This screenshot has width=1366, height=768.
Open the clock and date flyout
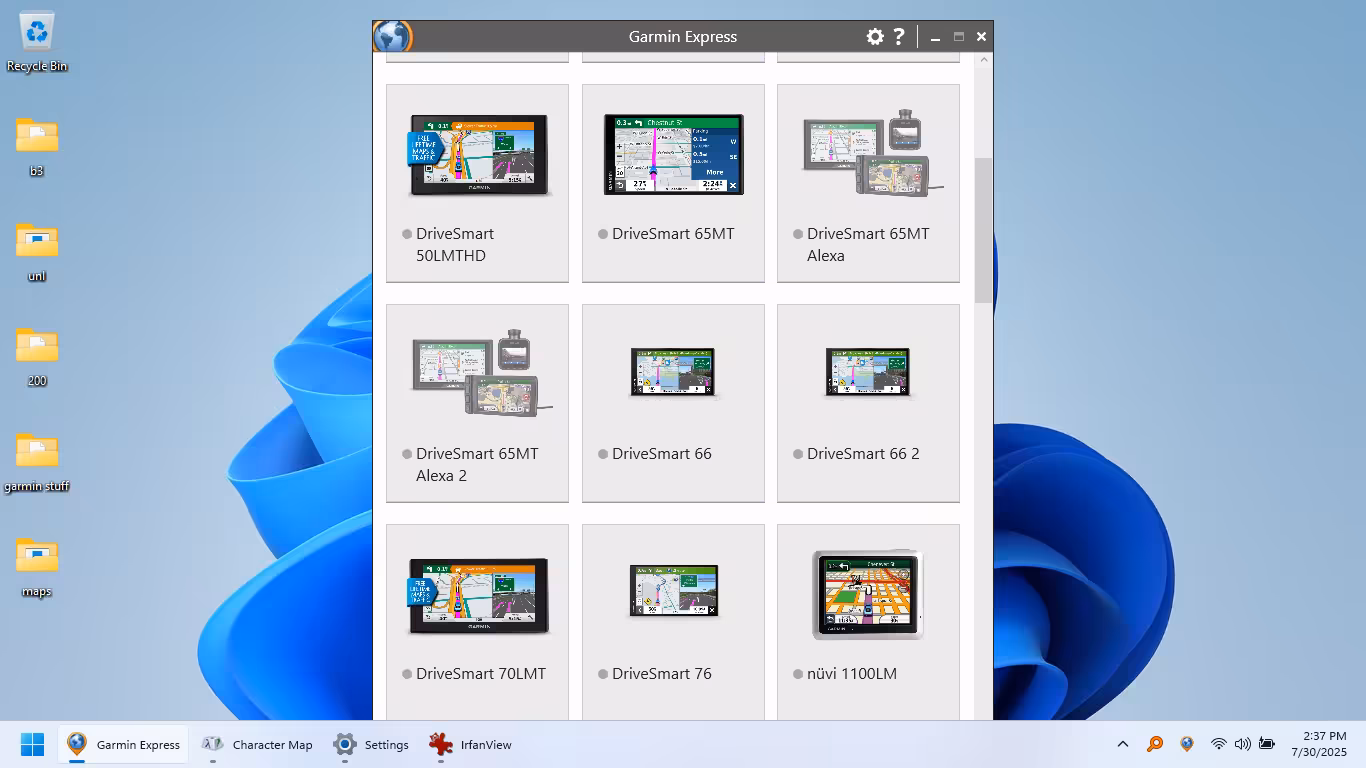tap(1319, 745)
